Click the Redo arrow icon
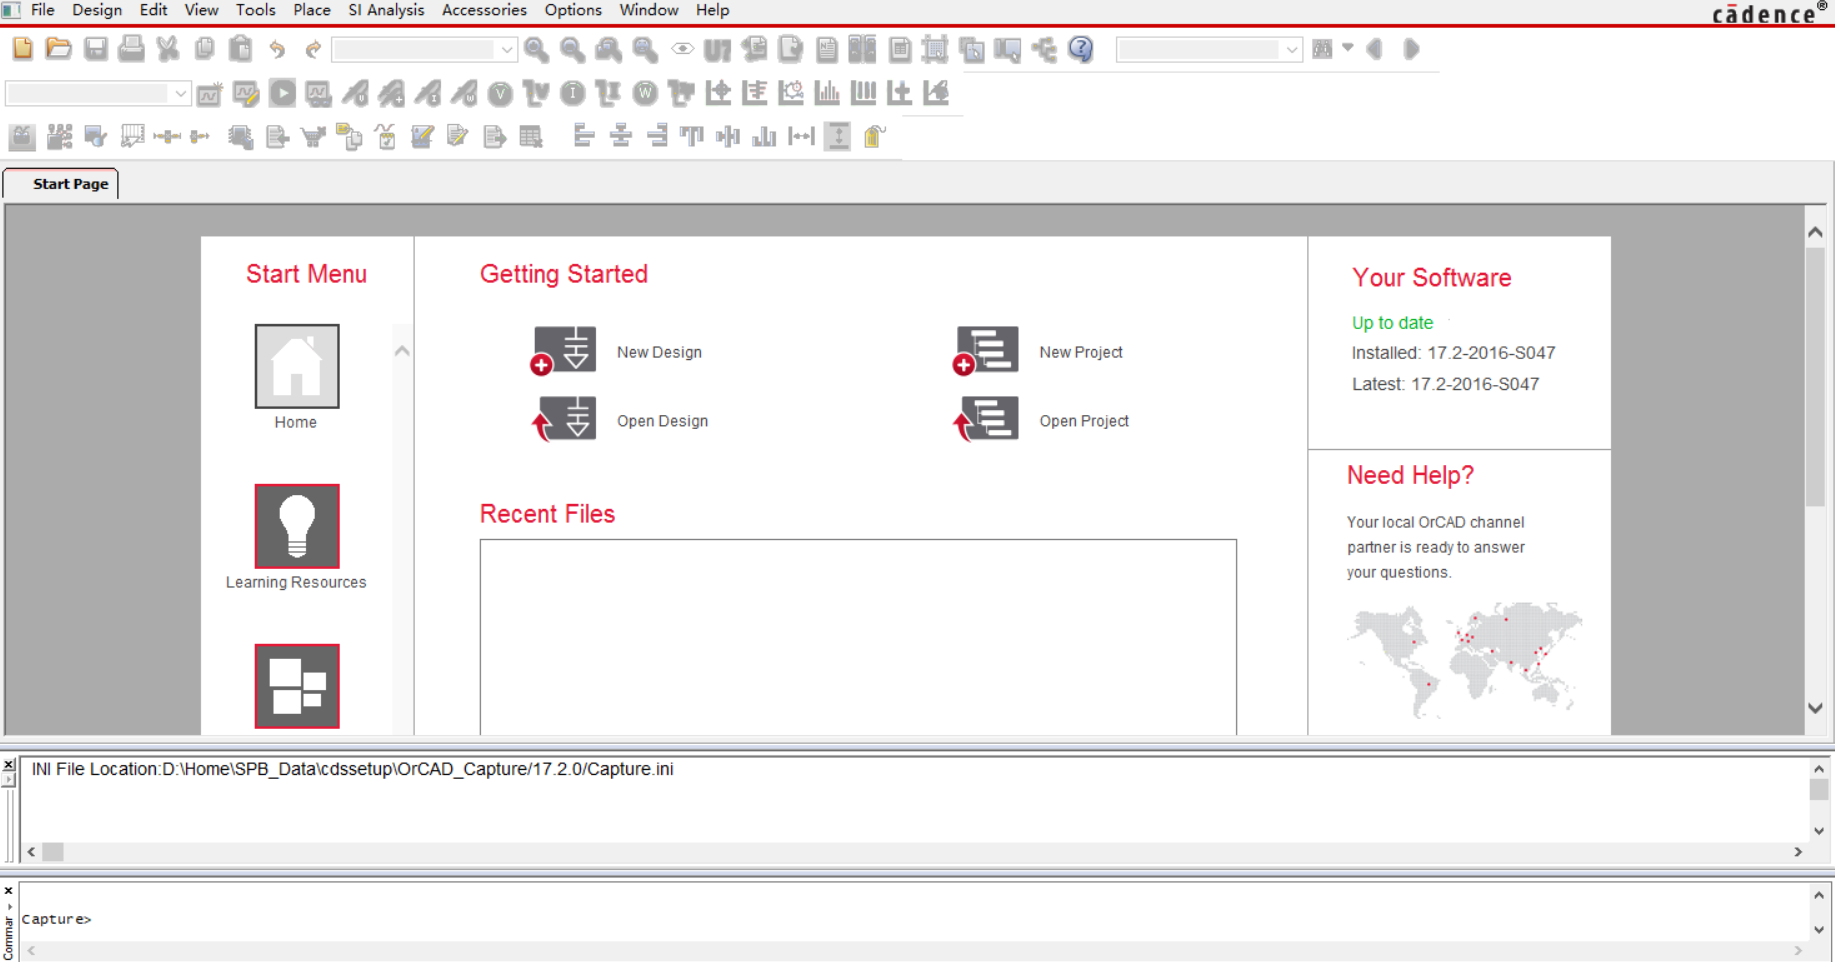This screenshot has width=1835, height=962. 313,48
